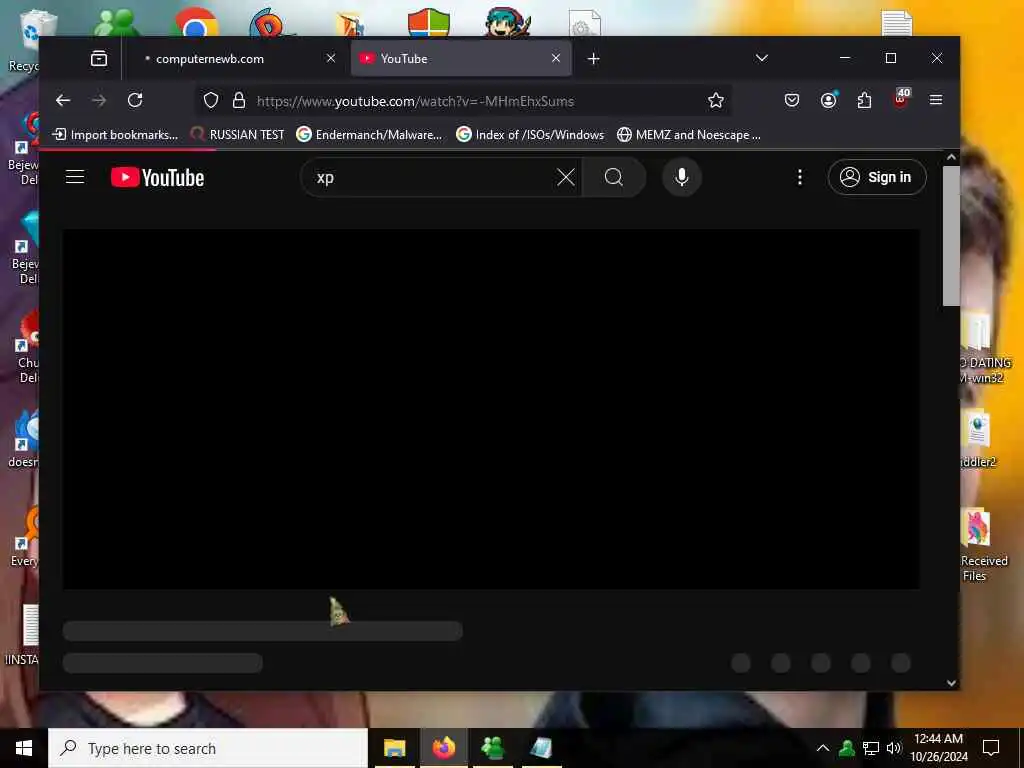
Task: Go to YouTube home via logo
Action: point(157,178)
